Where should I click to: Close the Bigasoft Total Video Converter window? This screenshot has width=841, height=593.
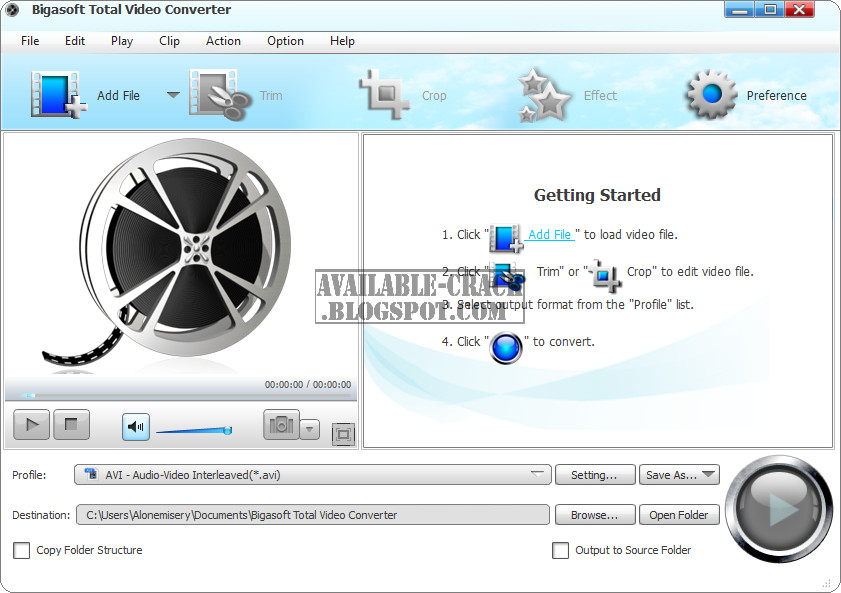(800, 10)
